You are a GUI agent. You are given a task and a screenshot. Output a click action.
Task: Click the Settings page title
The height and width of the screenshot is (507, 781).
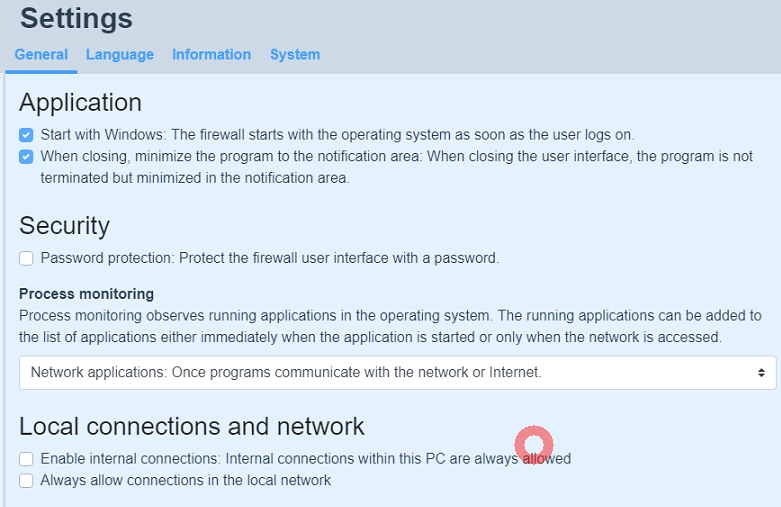(76, 18)
